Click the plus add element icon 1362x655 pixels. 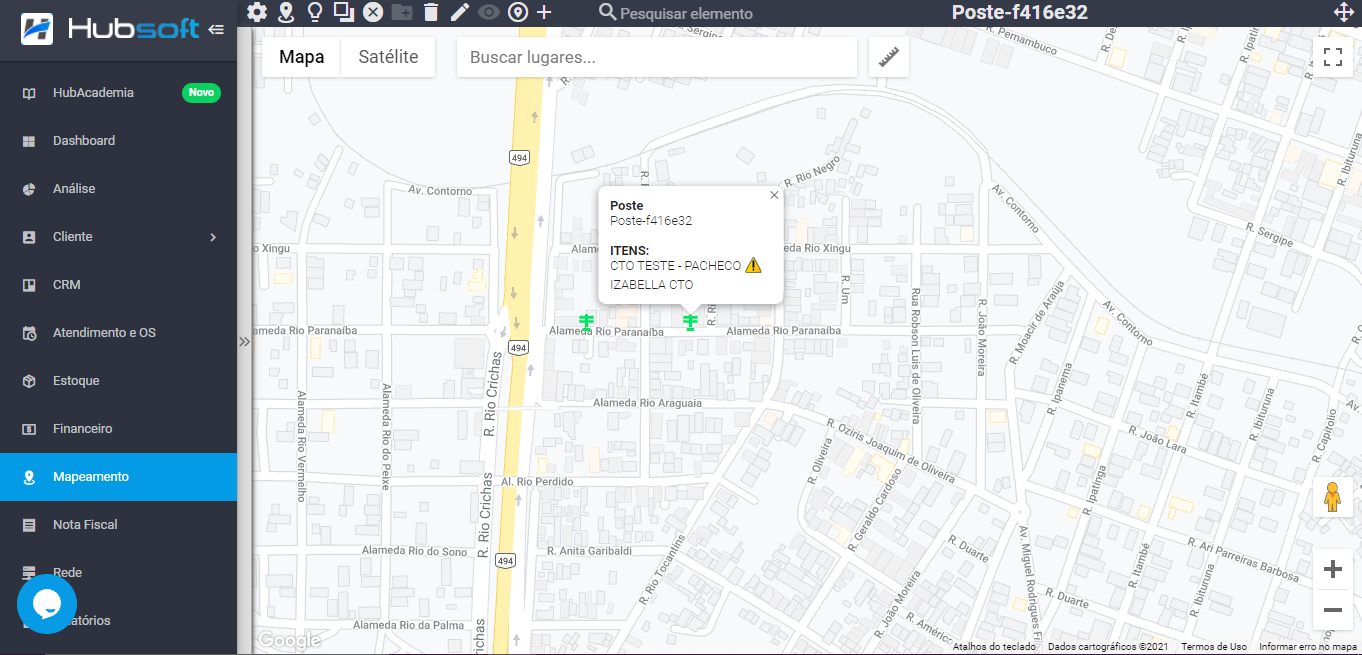tap(544, 12)
